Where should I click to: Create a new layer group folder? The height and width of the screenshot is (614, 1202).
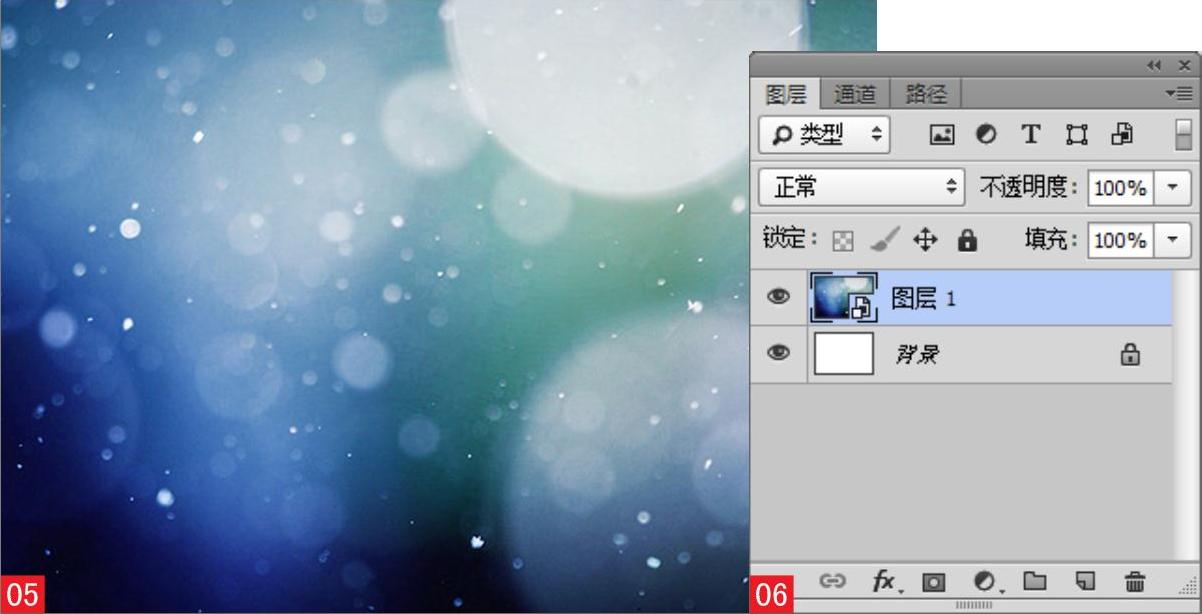click(1034, 581)
